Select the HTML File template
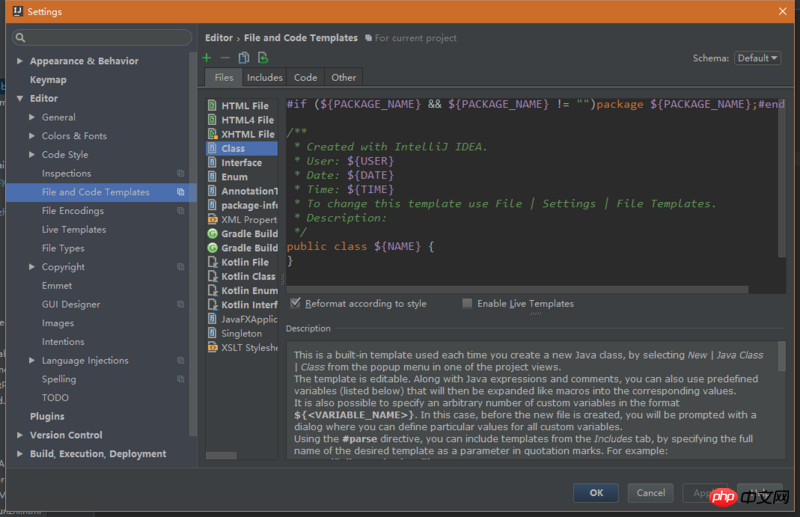The image size is (800, 517). click(x=244, y=106)
